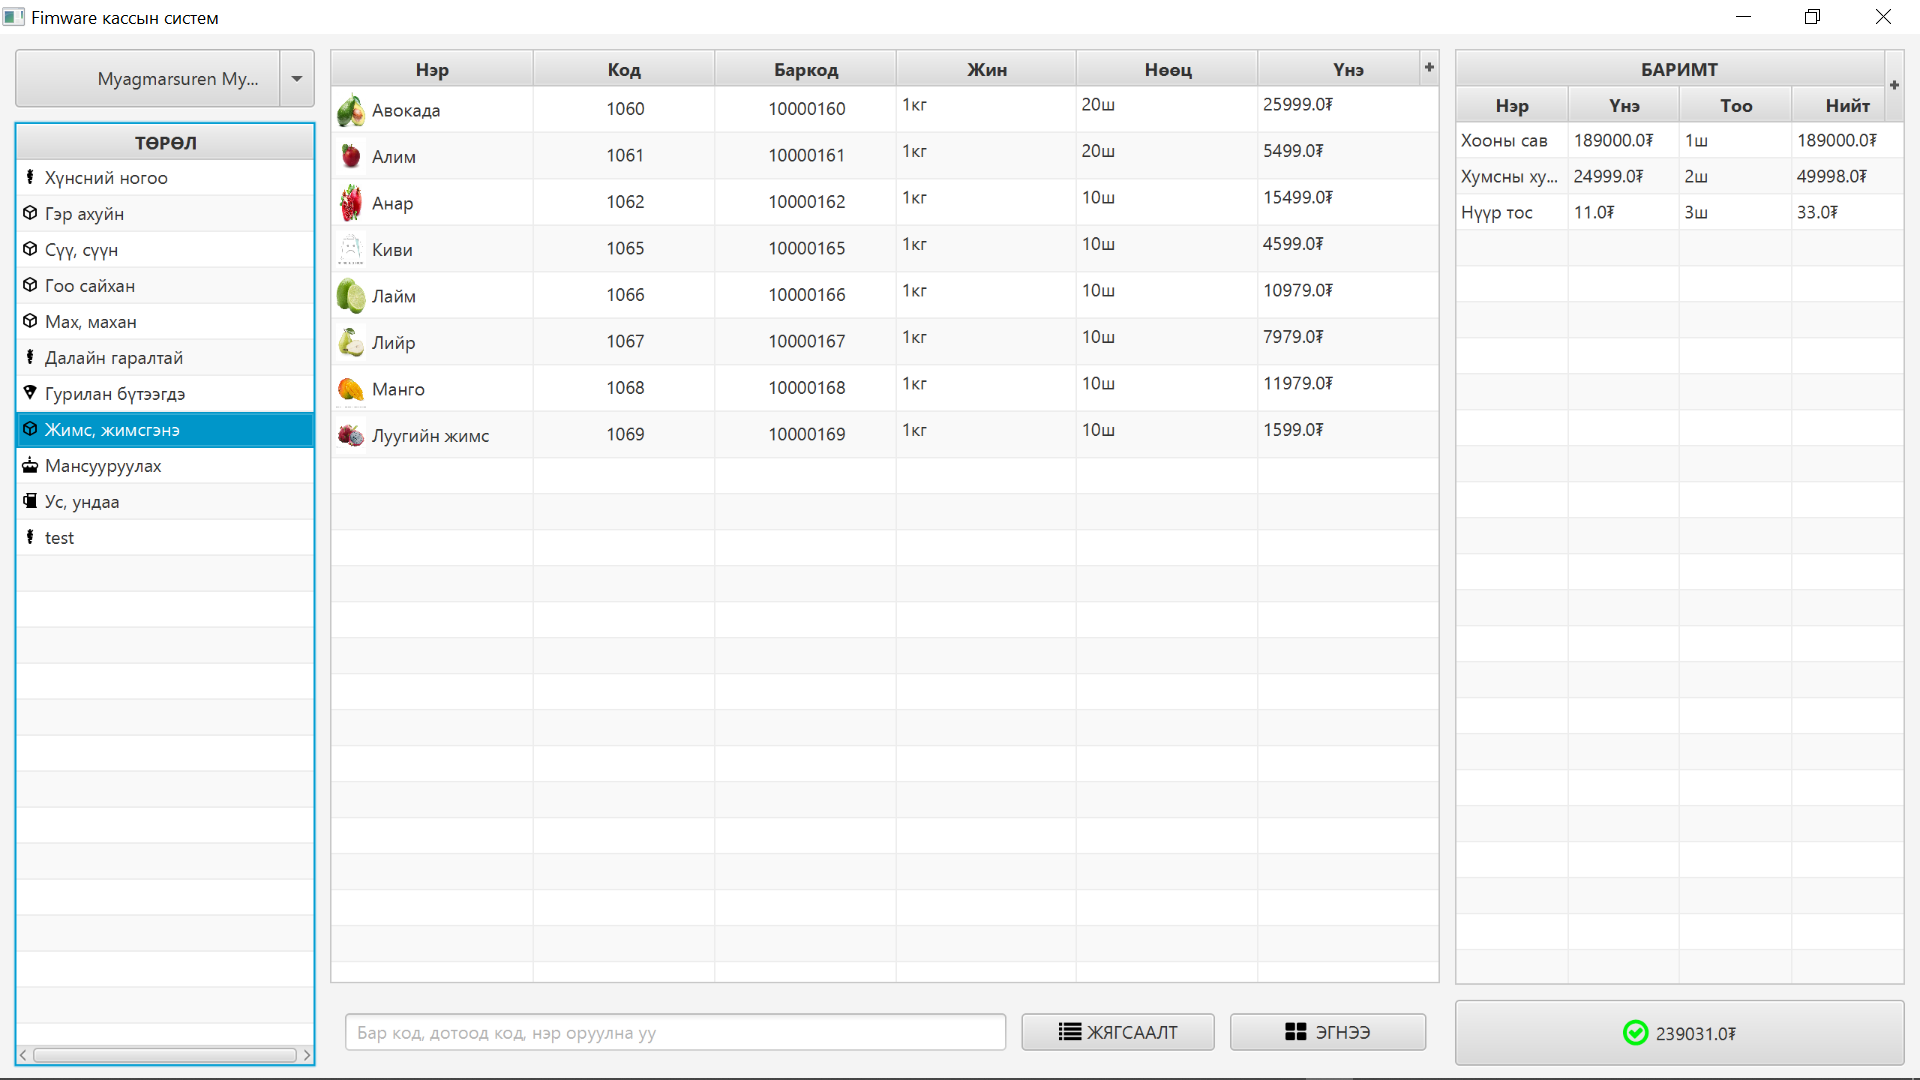Click the grid icon on the ЭГНЭЭ button
Image resolution: width=1920 pixels, height=1080 pixels.
(1295, 1031)
